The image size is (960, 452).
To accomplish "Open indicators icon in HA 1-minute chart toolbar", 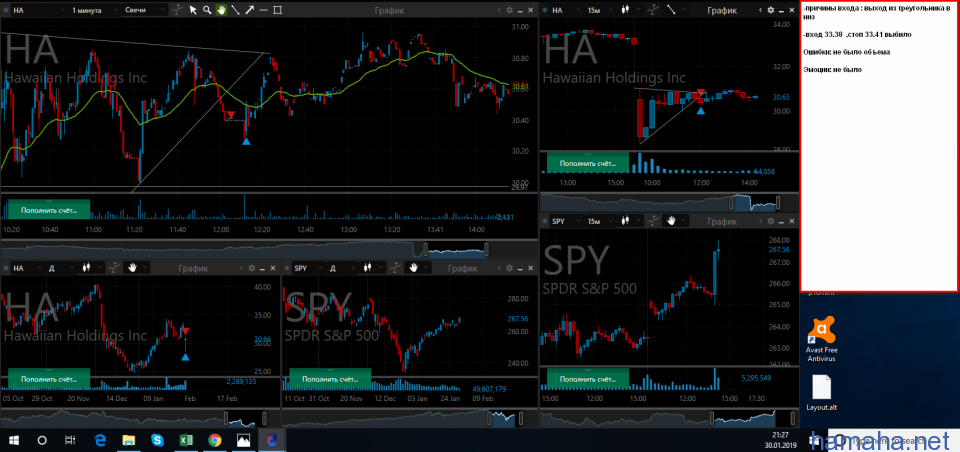I will pos(178,10).
